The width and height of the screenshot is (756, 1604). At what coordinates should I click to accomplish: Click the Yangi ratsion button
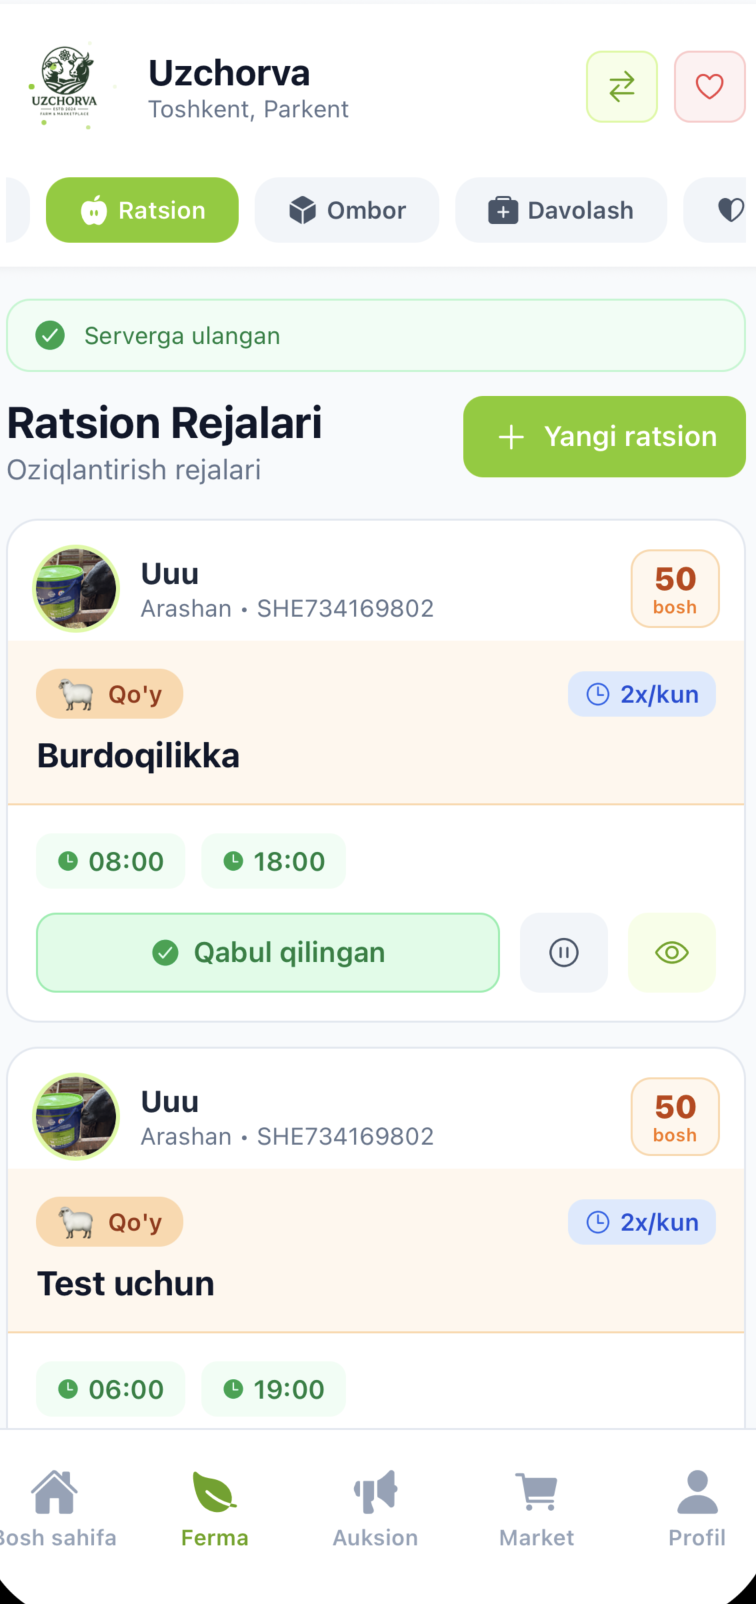click(x=604, y=437)
